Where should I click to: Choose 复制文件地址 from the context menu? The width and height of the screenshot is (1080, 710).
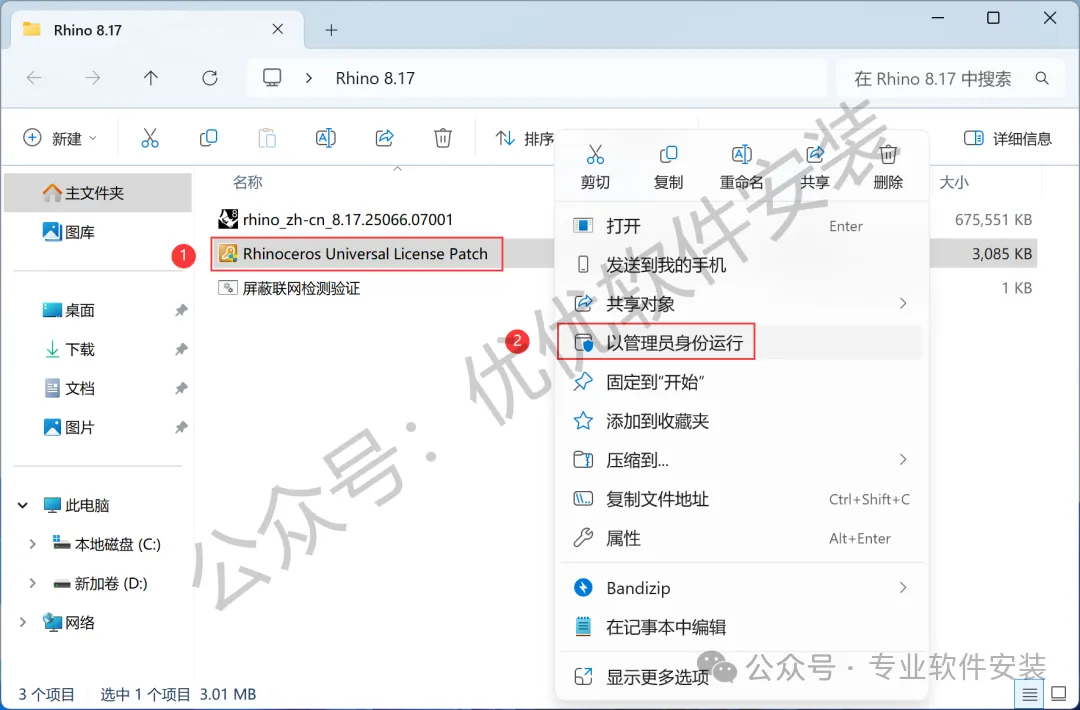click(x=741, y=499)
